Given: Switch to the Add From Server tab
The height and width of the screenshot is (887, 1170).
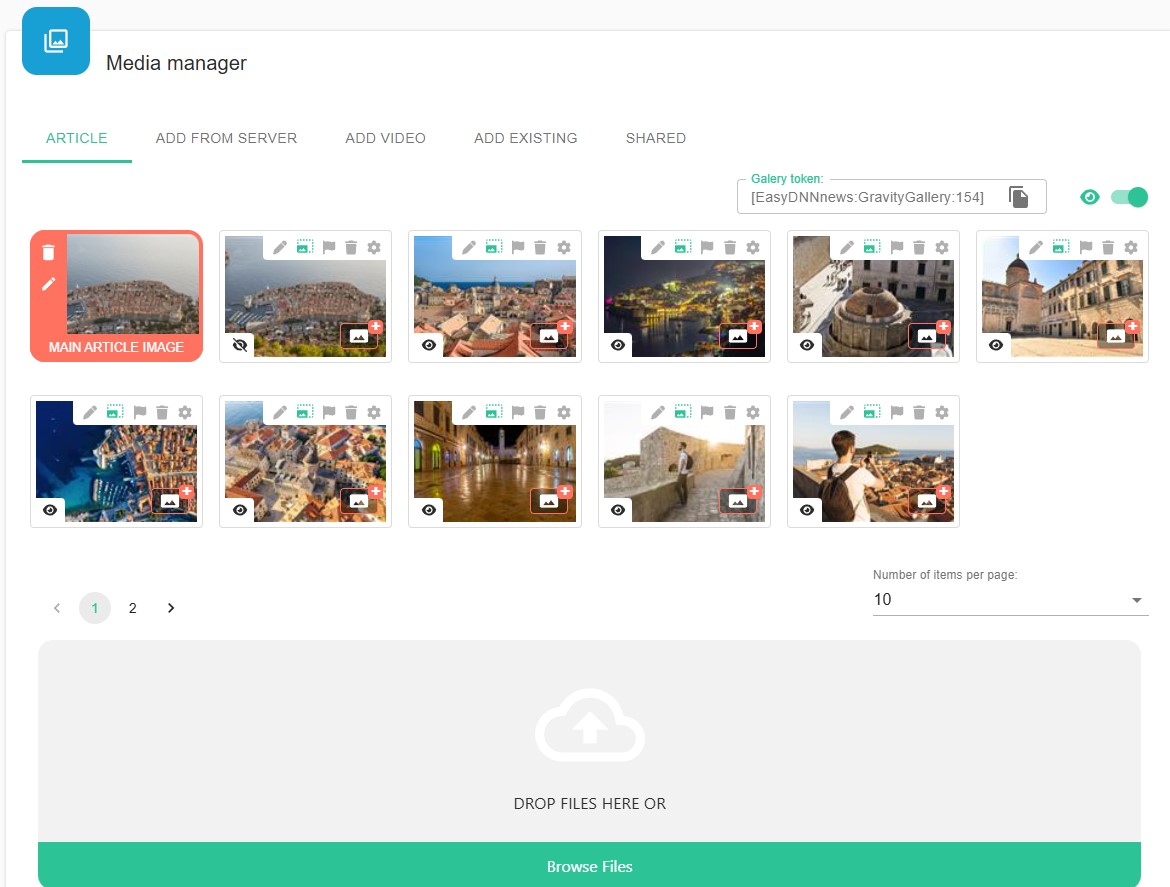Looking at the screenshot, I should pyautogui.click(x=226, y=138).
